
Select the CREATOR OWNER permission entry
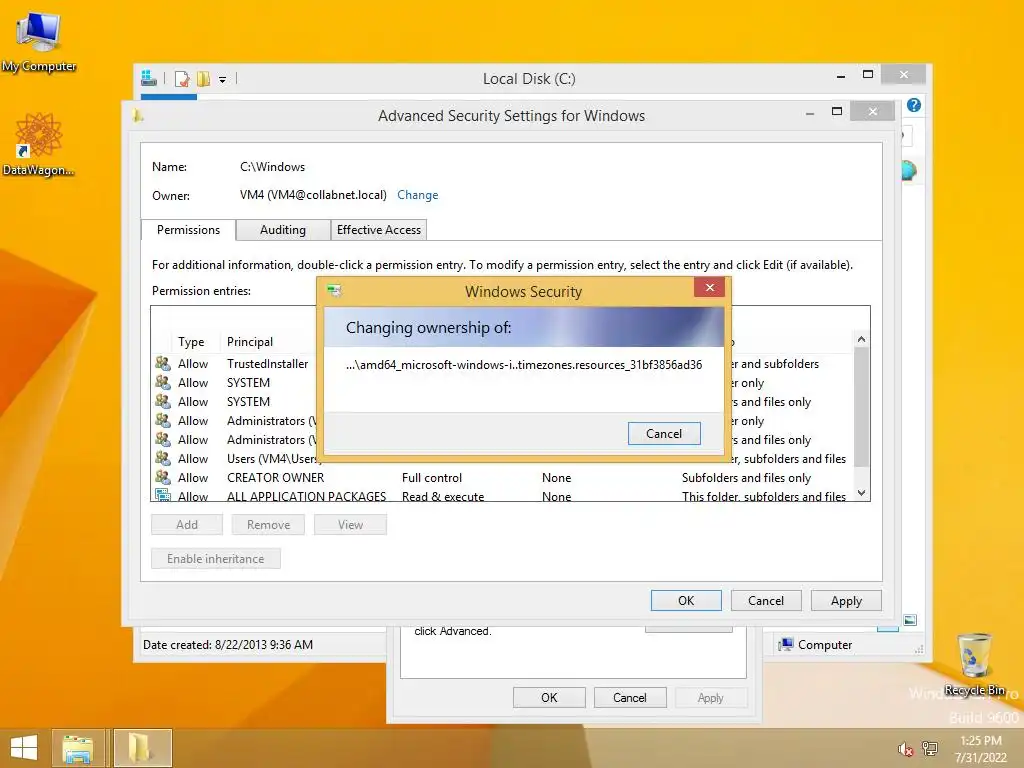(x=503, y=478)
